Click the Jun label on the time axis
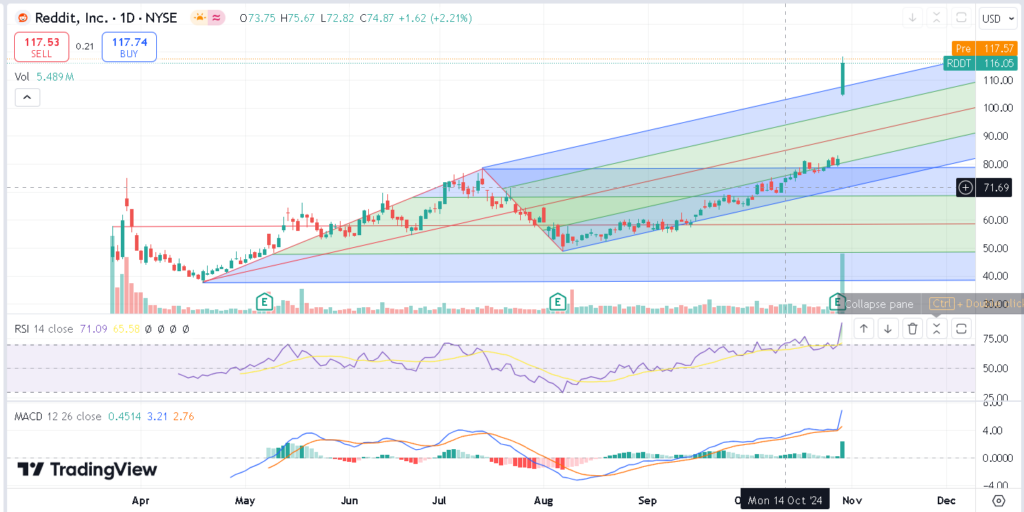This screenshot has width=1024, height=512. (x=349, y=501)
